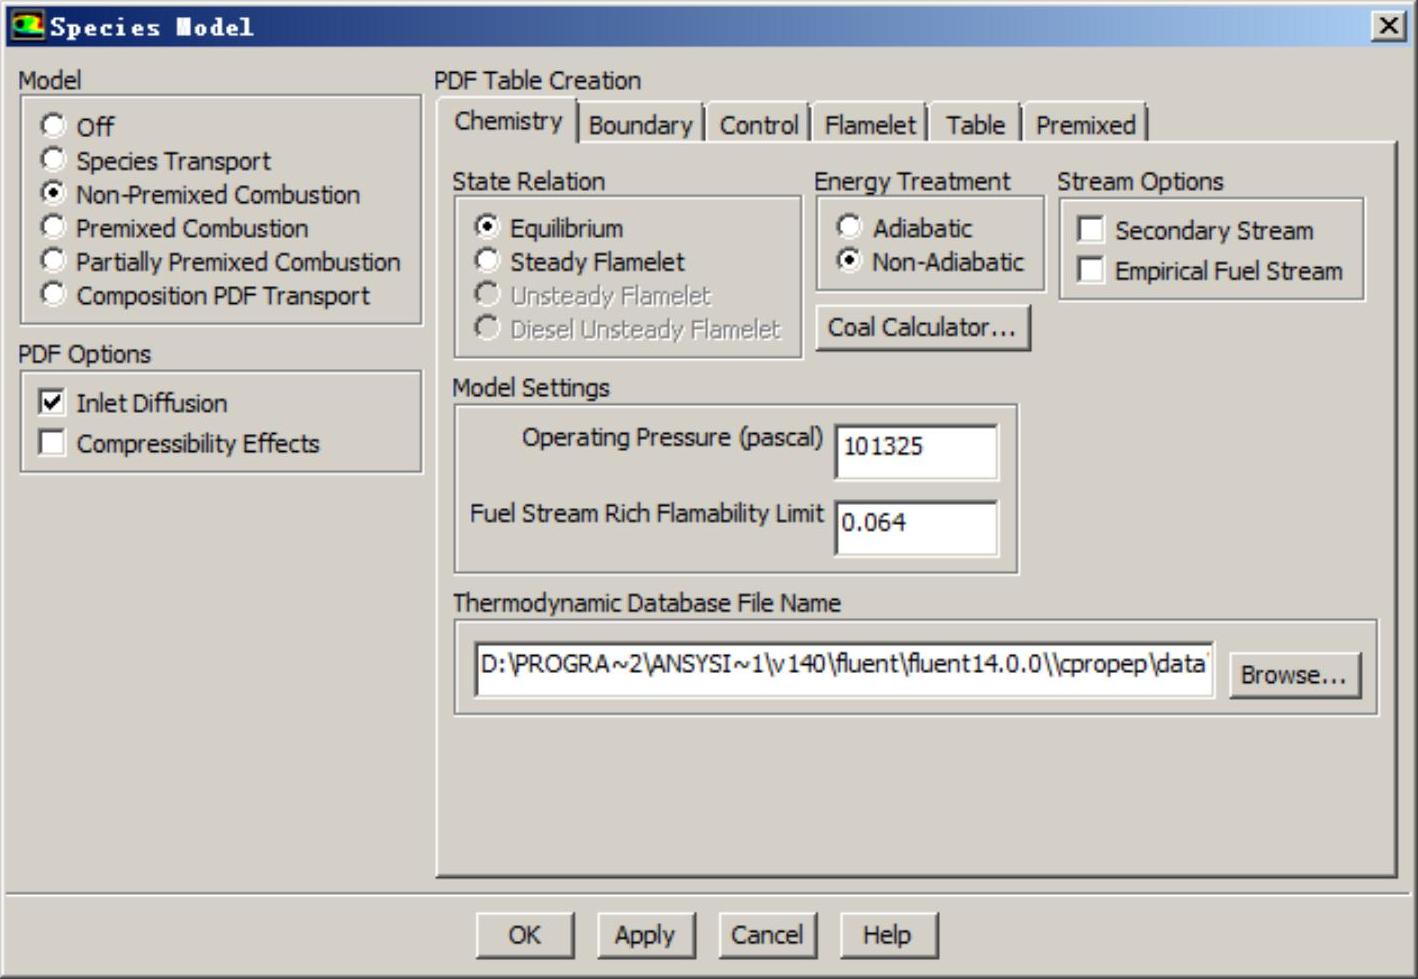Open the Coal Calculator dialog

pyautogui.click(x=921, y=327)
